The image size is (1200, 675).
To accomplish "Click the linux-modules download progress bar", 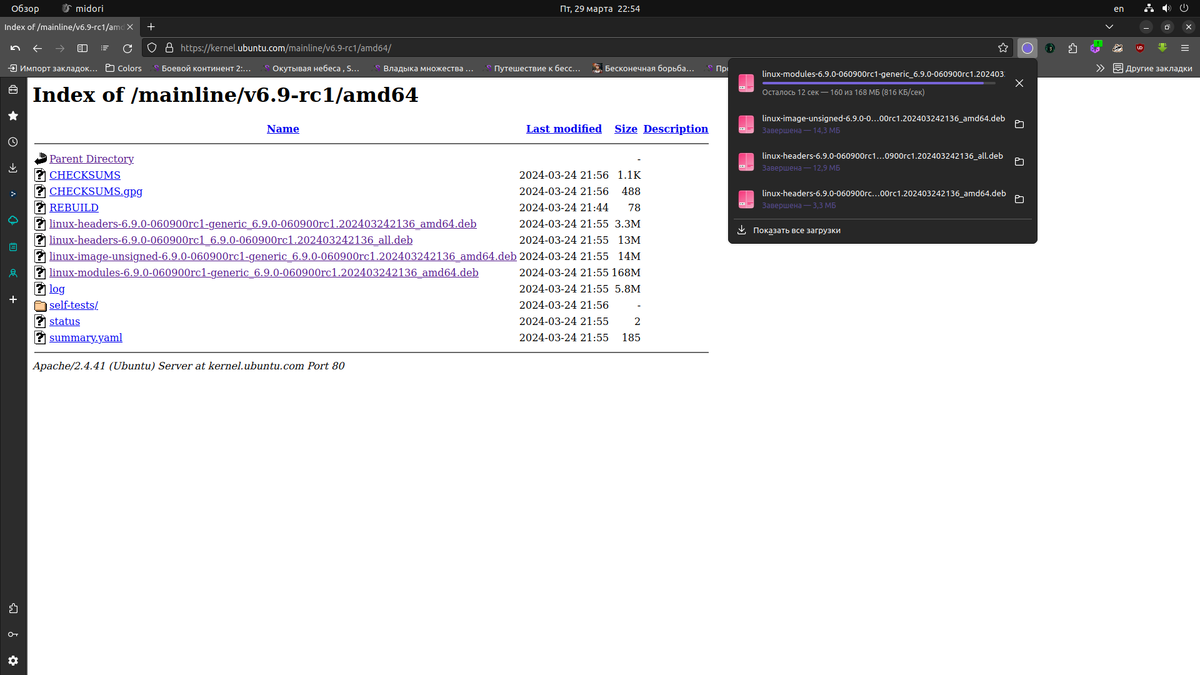I will 879,84.
